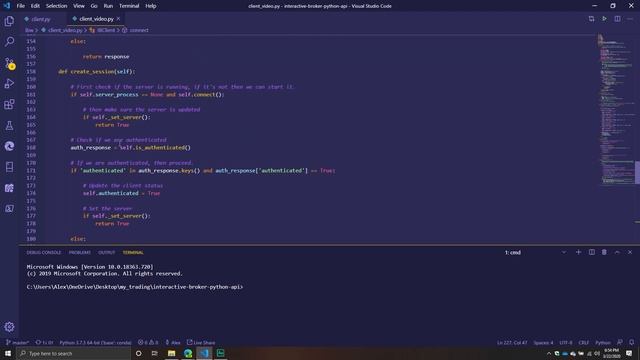Click the editor minimap
The width and height of the screenshot is (640, 360).
[616, 109]
